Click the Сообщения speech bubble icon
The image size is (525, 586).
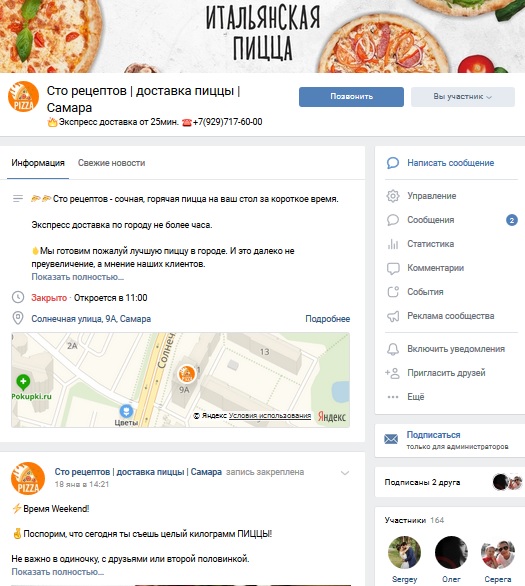tap(393, 220)
